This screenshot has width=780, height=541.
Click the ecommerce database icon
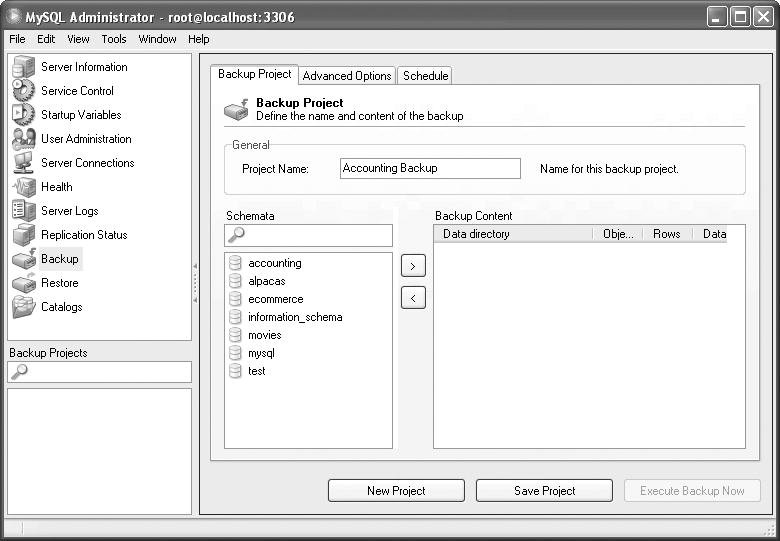pyautogui.click(x=235, y=299)
